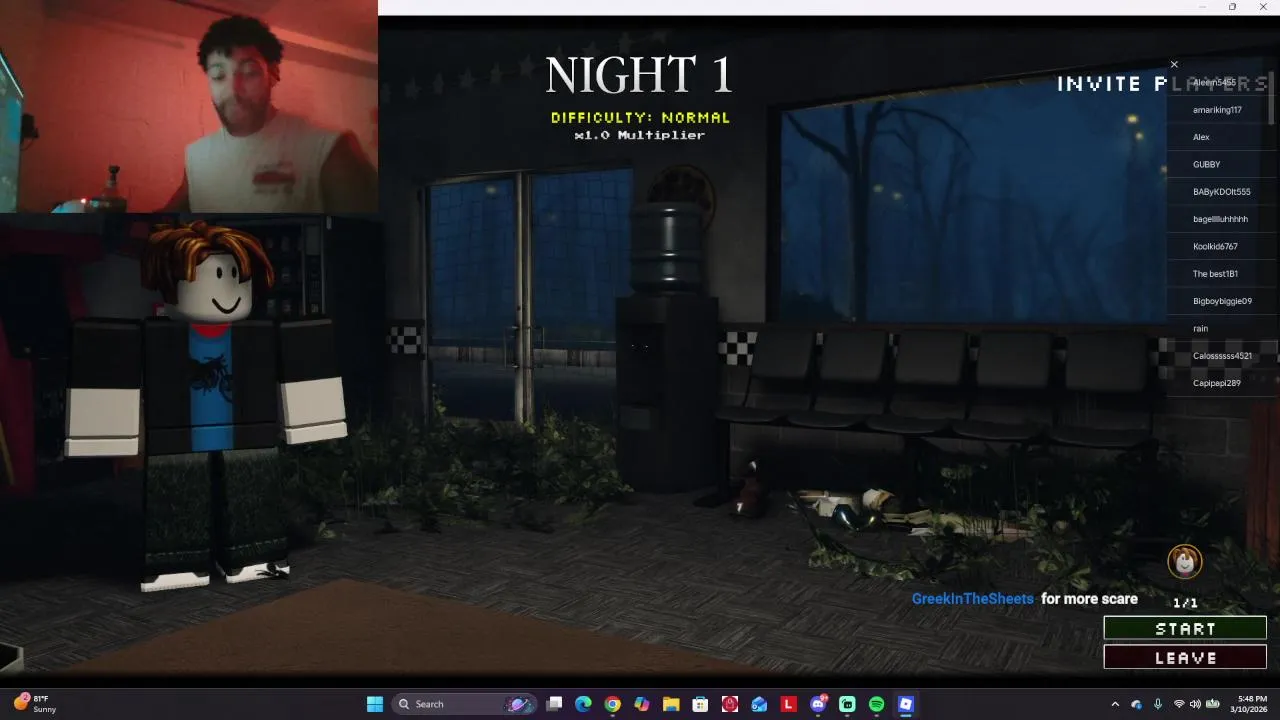Click the player avatar icon above 1/1
Viewport: 1280px width, 720px height.
(x=1185, y=562)
